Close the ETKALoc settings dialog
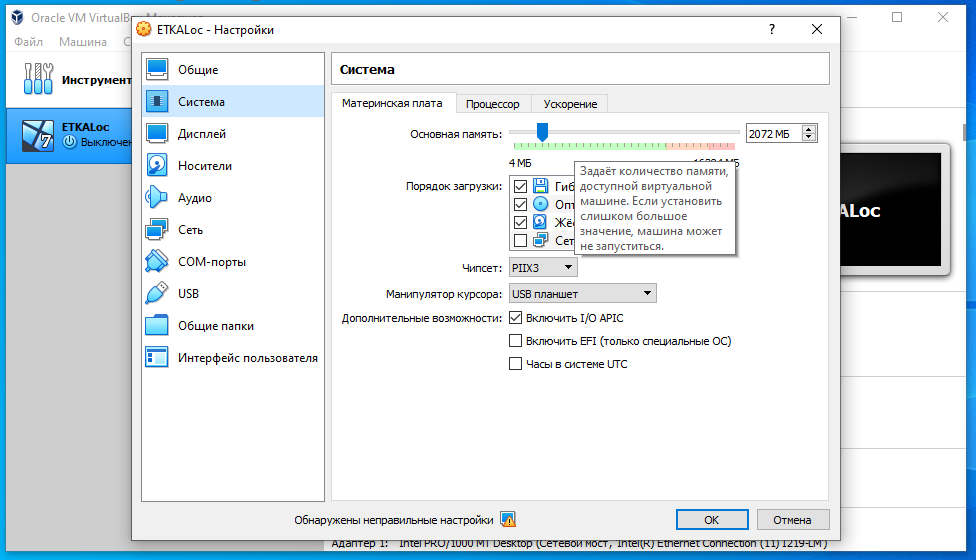 tap(817, 29)
